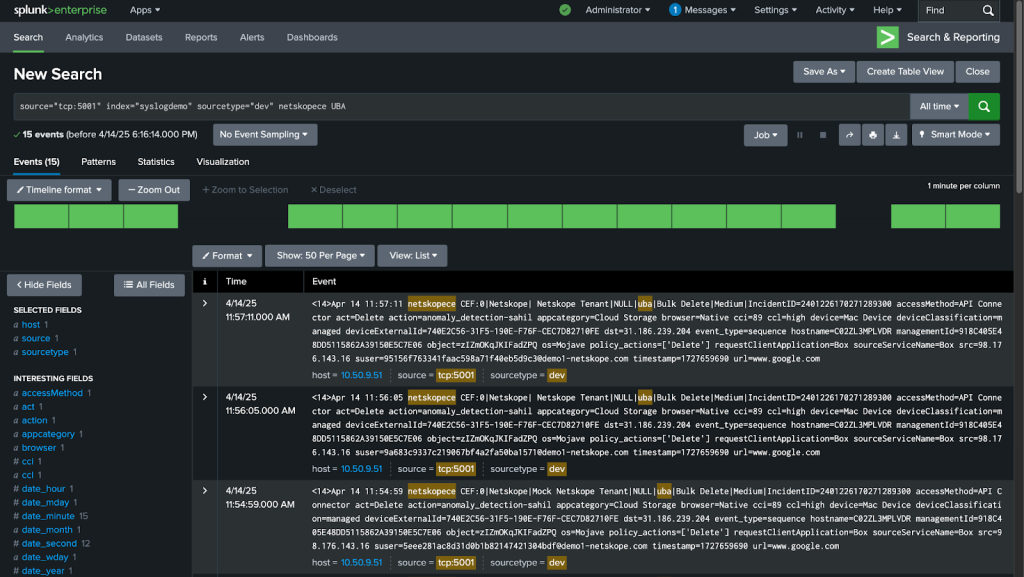Expand the 11:56:05 AM event row
The image size is (1024, 577).
(x=204, y=398)
